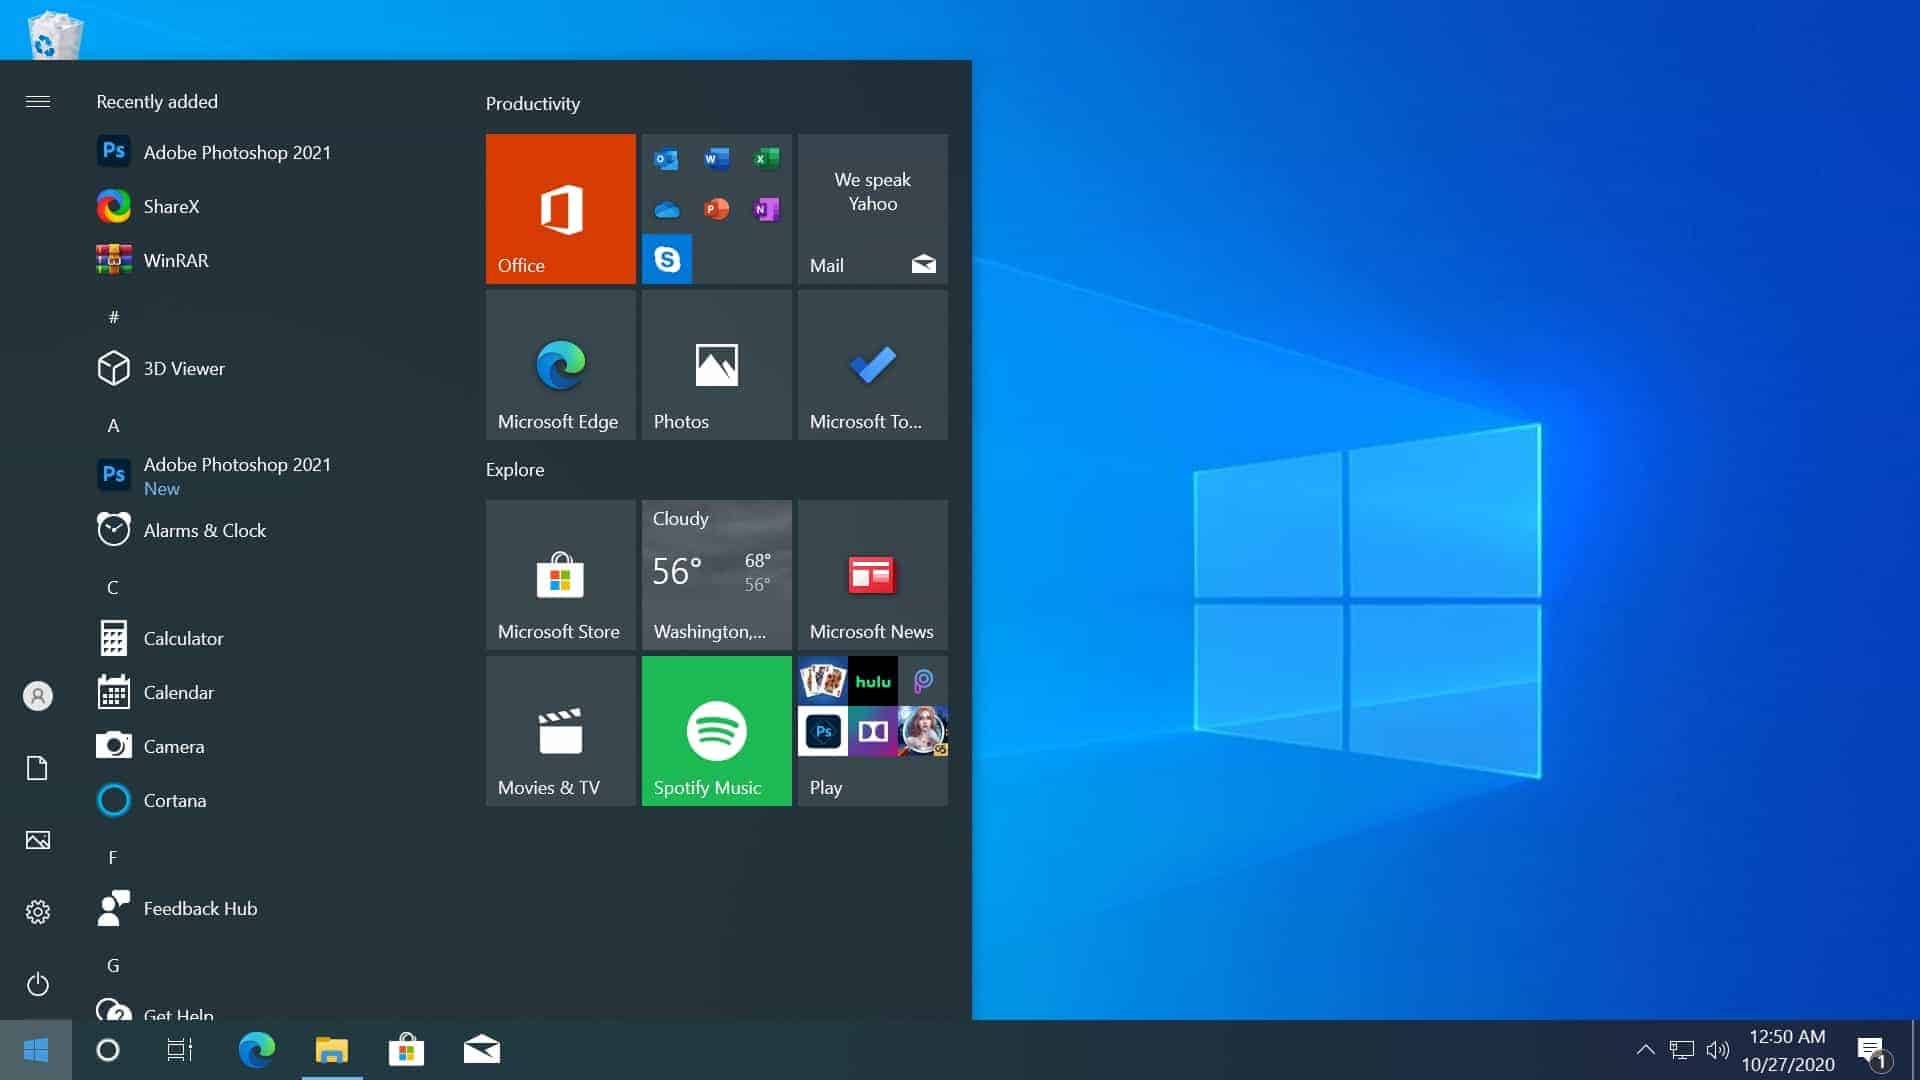The width and height of the screenshot is (1920, 1080).
Task: Click the letter A group header
Action: (x=113, y=425)
